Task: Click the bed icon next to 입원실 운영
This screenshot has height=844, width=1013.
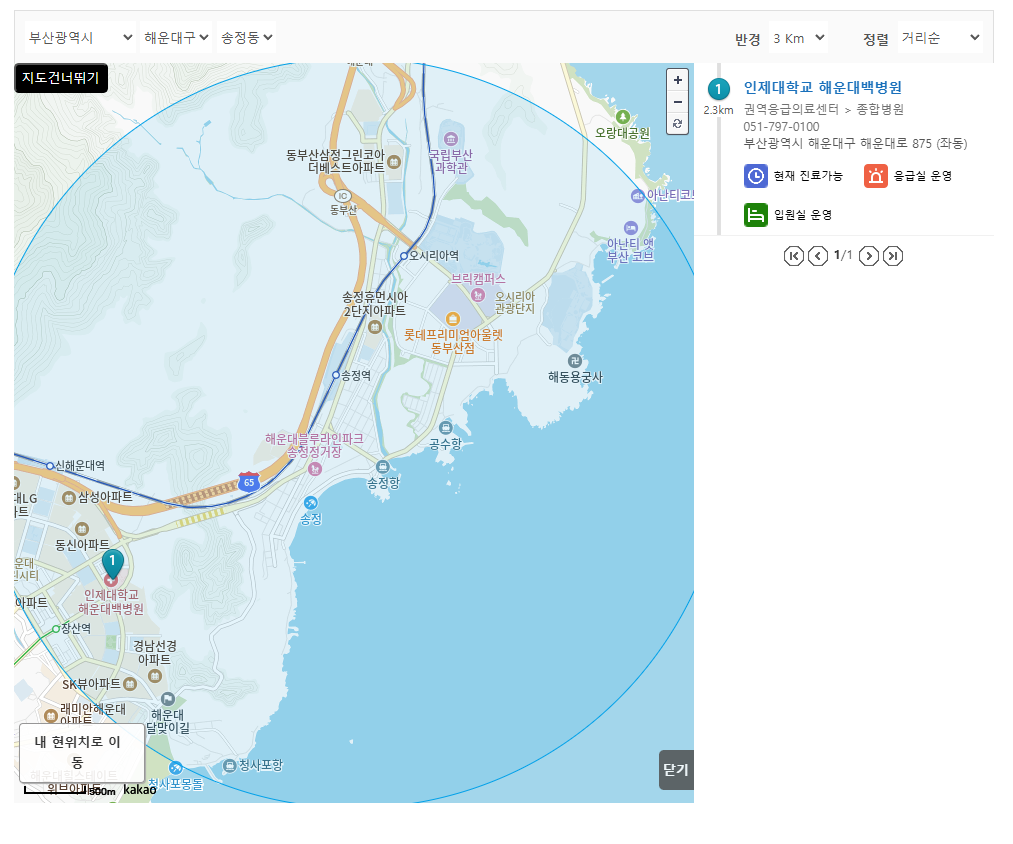Action: pos(756,214)
